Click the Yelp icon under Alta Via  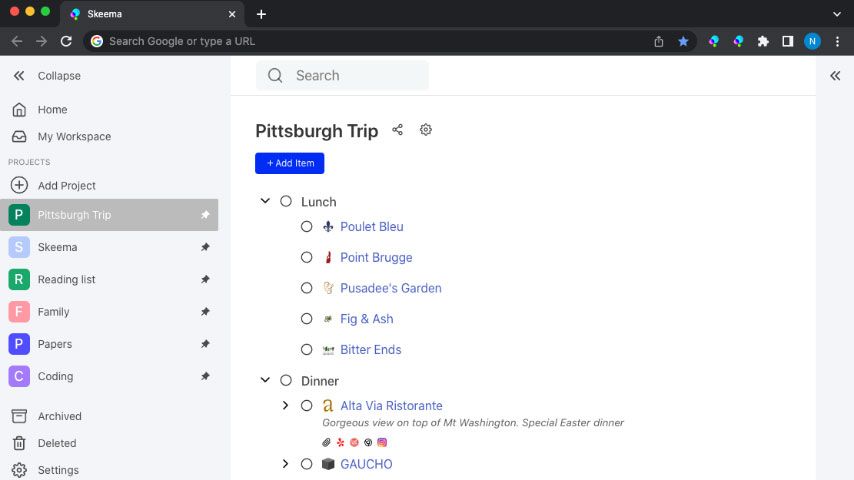pyautogui.click(x=340, y=442)
